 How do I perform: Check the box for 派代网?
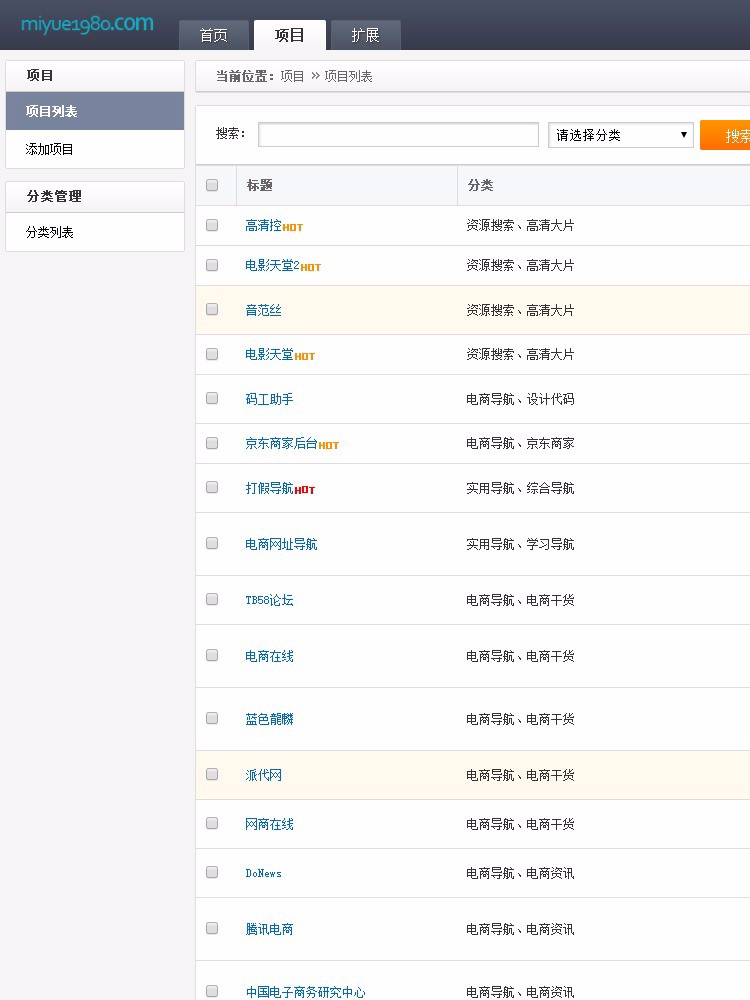[x=212, y=774]
